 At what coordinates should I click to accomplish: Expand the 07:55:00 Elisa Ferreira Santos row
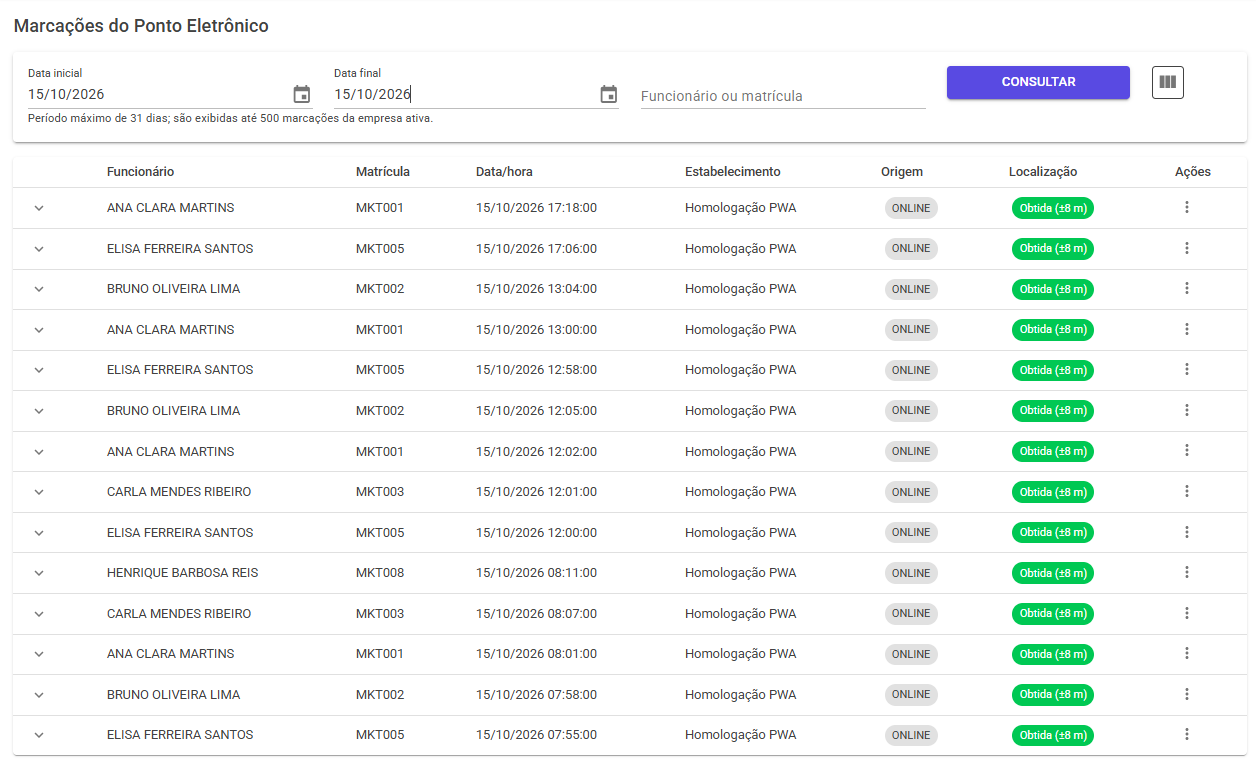39,735
